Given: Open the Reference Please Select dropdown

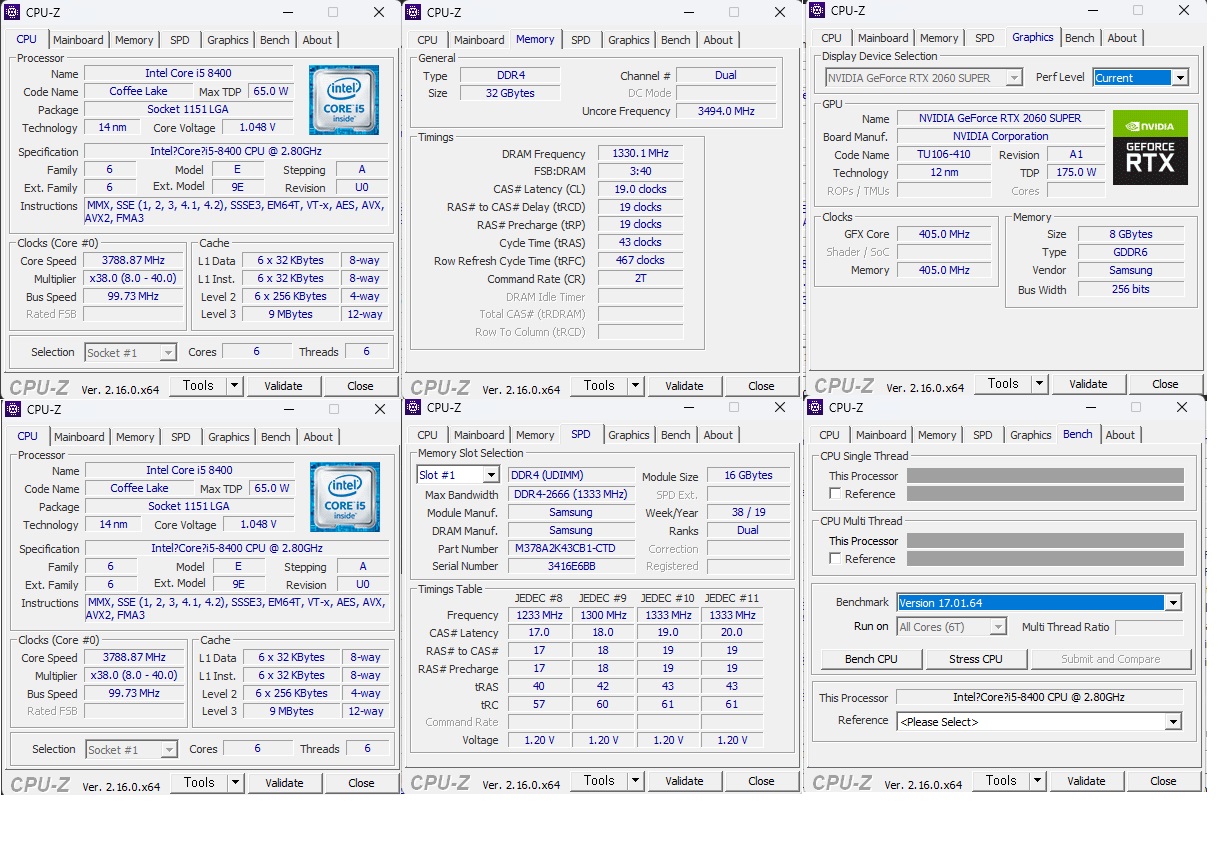Looking at the screenshot, I should 1173,722.
